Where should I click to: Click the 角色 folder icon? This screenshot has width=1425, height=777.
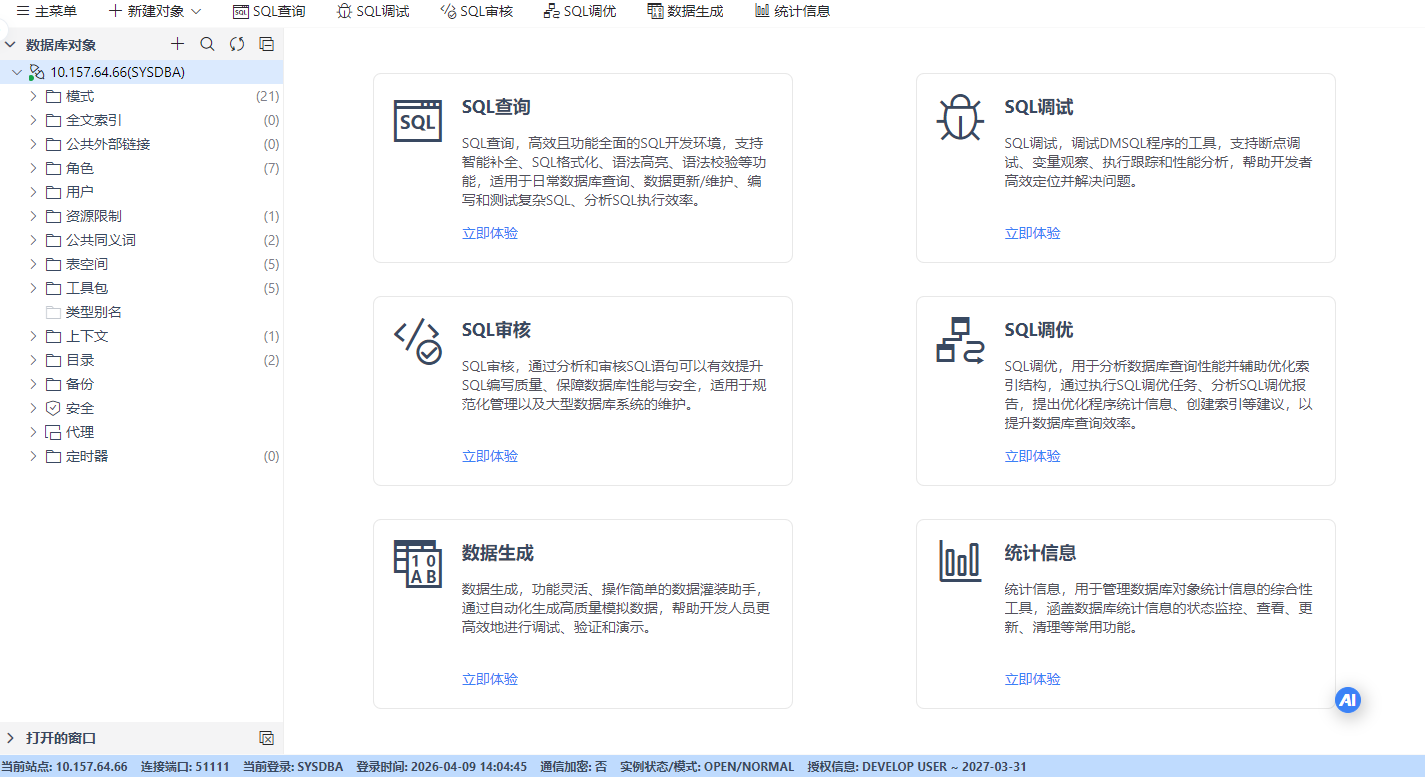pos(53,168)
